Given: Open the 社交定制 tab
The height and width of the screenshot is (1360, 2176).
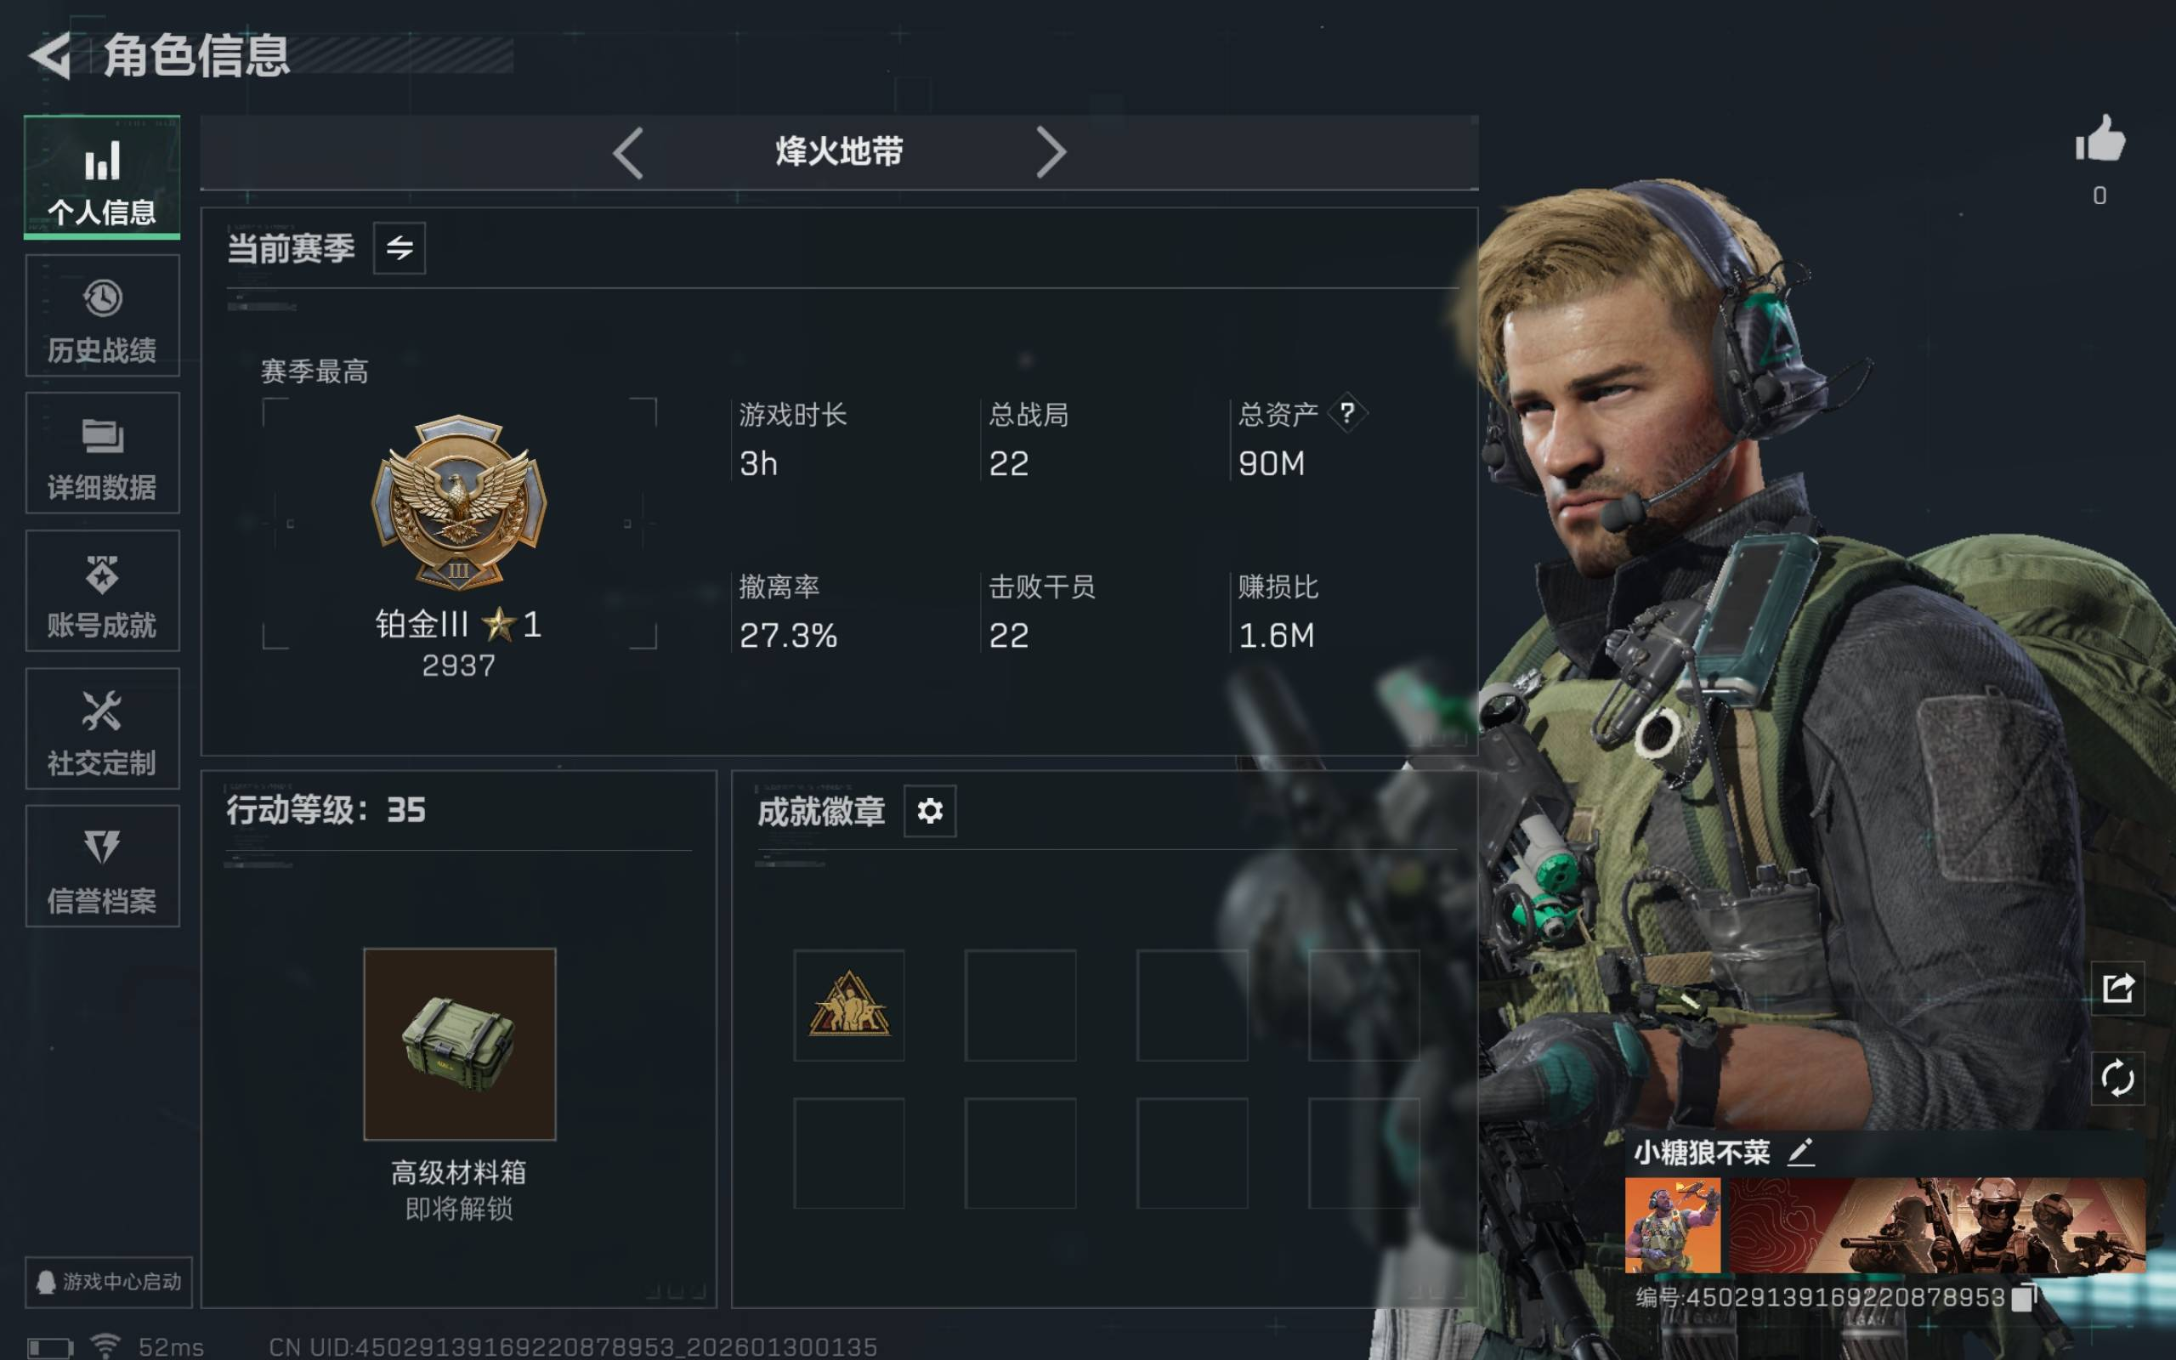Looking at the screenshot, I should pyautogui.click(x=103, y=729).
